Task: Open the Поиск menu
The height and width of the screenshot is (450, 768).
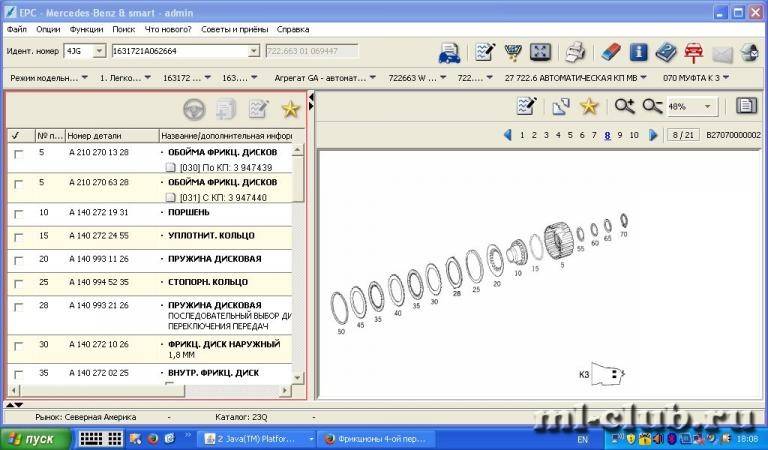Action: click(123, 29)
